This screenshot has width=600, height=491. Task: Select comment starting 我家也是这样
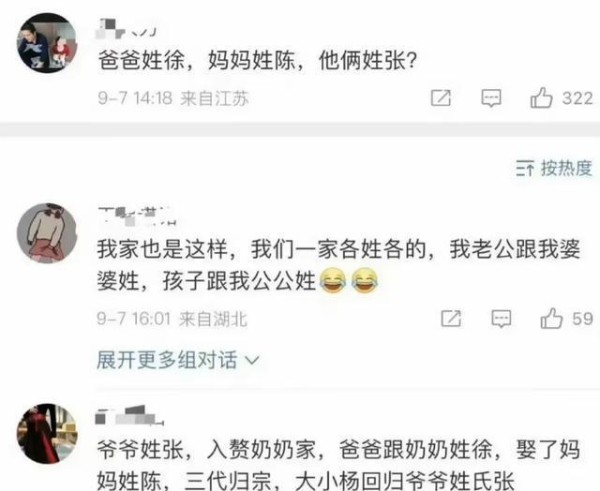pyautogui.click(x=339, y=265)
